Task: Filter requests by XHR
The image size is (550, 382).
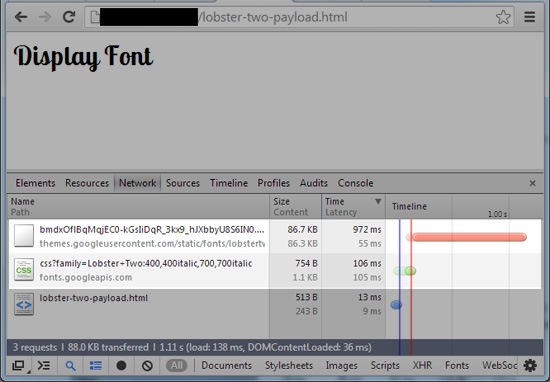Action: coord(422,366)
